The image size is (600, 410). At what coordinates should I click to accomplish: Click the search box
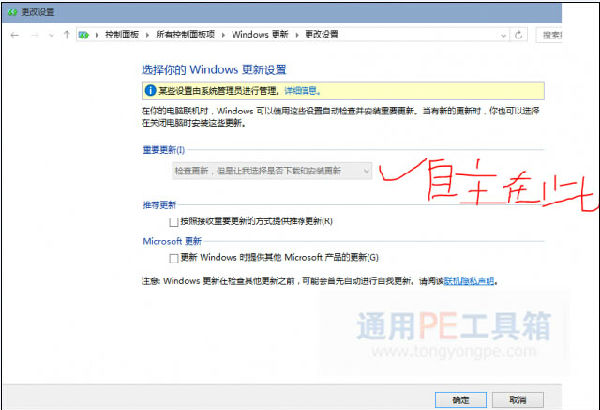[549, 35]
